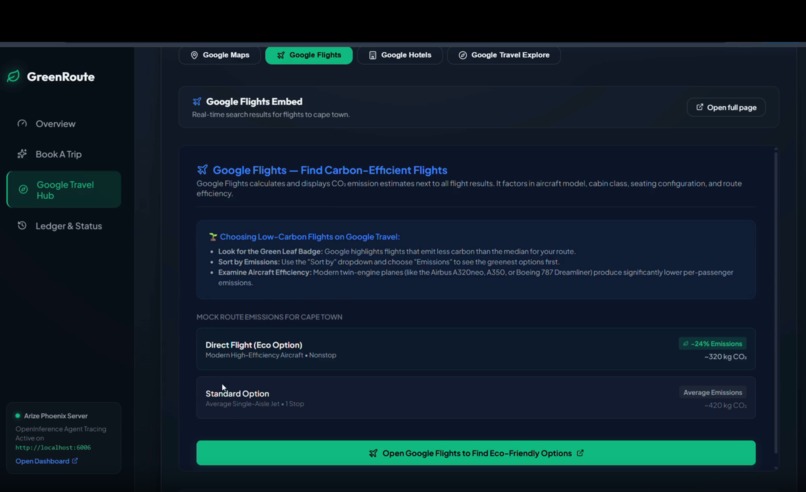Click the map pin icon on Google Maps tab
This screenshot has width=806, height=492.
[x=194, y=55]
